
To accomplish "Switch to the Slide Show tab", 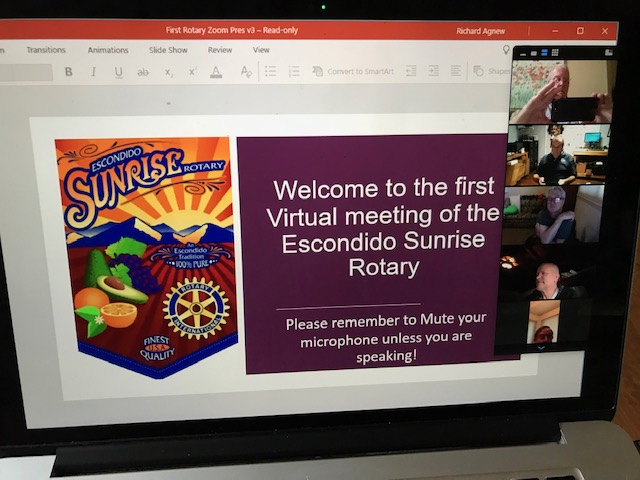I will [168, 50].
